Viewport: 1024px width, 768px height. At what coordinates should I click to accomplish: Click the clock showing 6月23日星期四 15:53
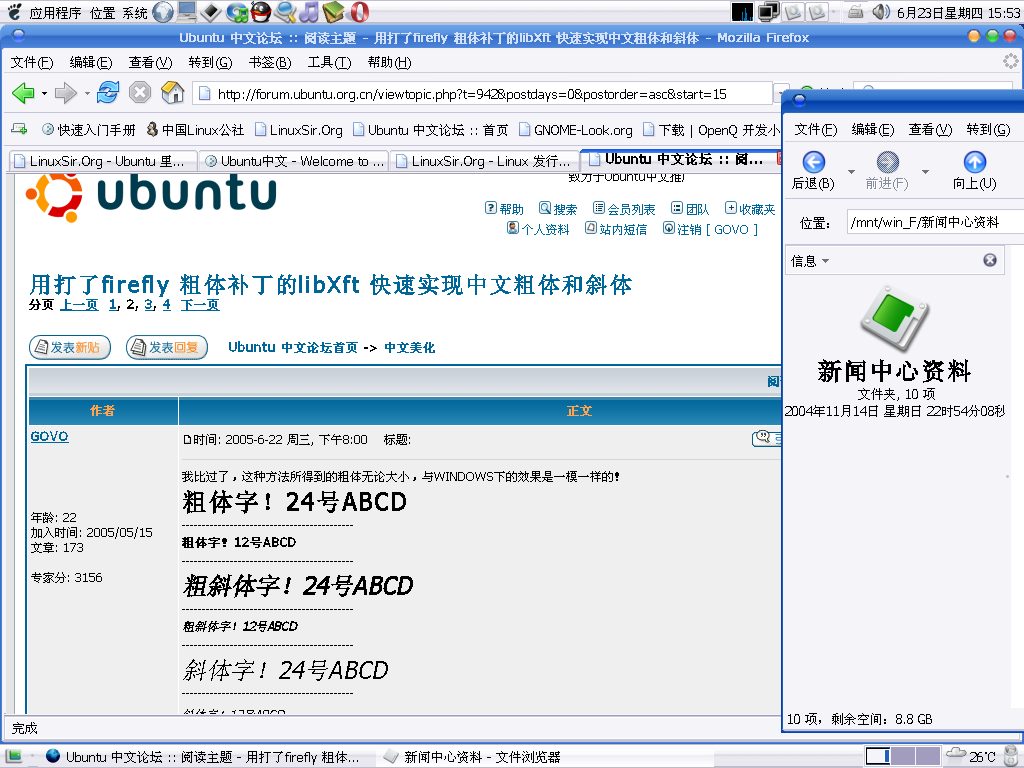(959, 12)
